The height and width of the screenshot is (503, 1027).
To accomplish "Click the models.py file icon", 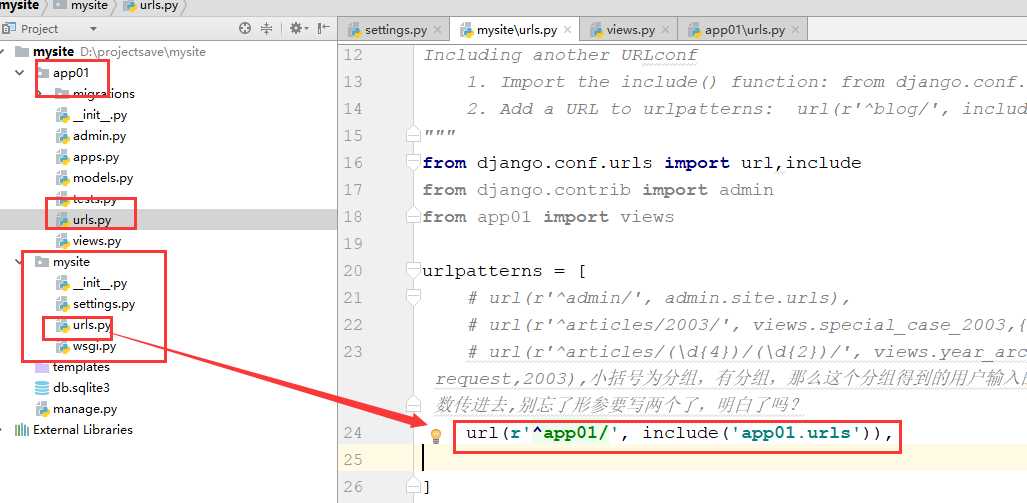I will [63, 178].
